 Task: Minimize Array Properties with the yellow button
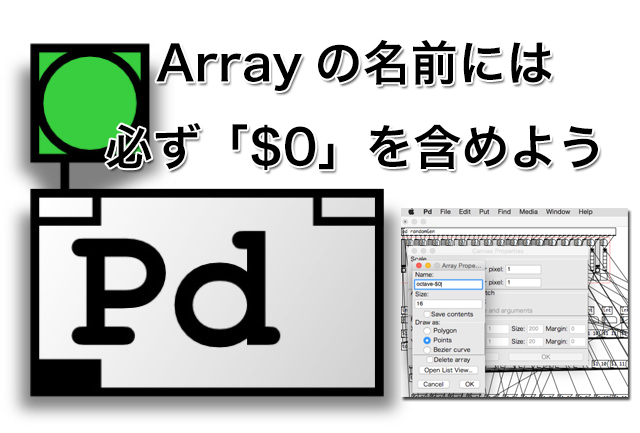(x=428, y=265)
